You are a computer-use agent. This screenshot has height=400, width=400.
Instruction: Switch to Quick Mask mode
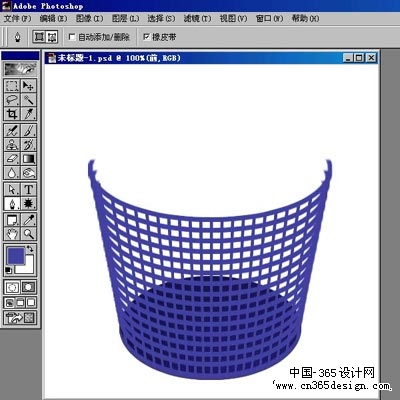(28, 287)
